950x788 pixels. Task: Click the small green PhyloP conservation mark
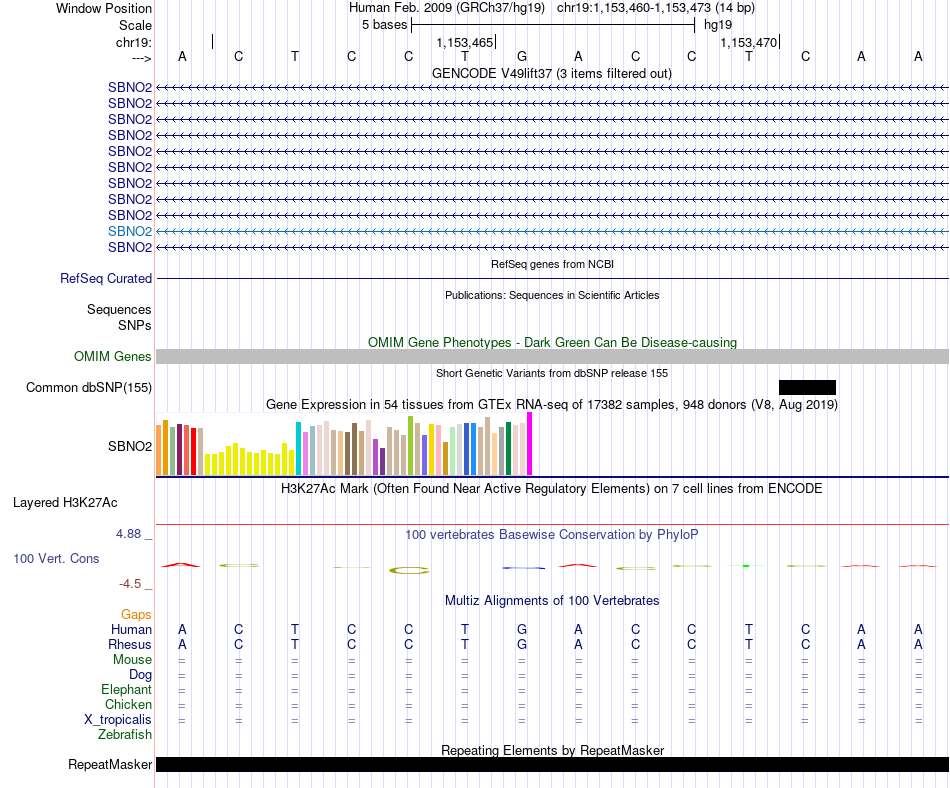point(746,566)
